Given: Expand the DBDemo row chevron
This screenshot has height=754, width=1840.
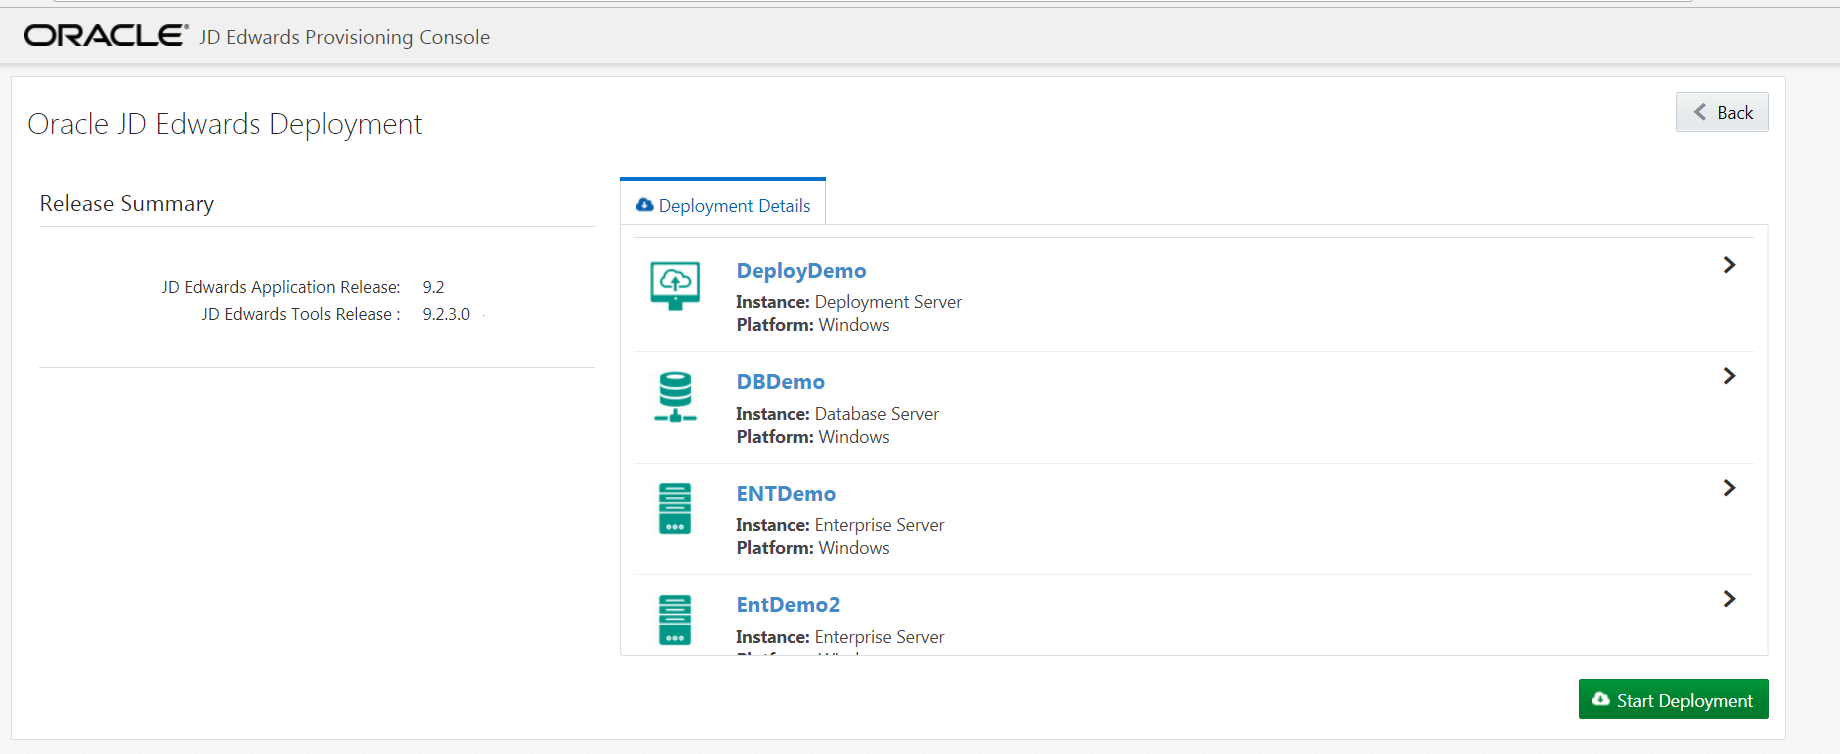Looking at the screenshot, I should click(x=1729, y=376).
